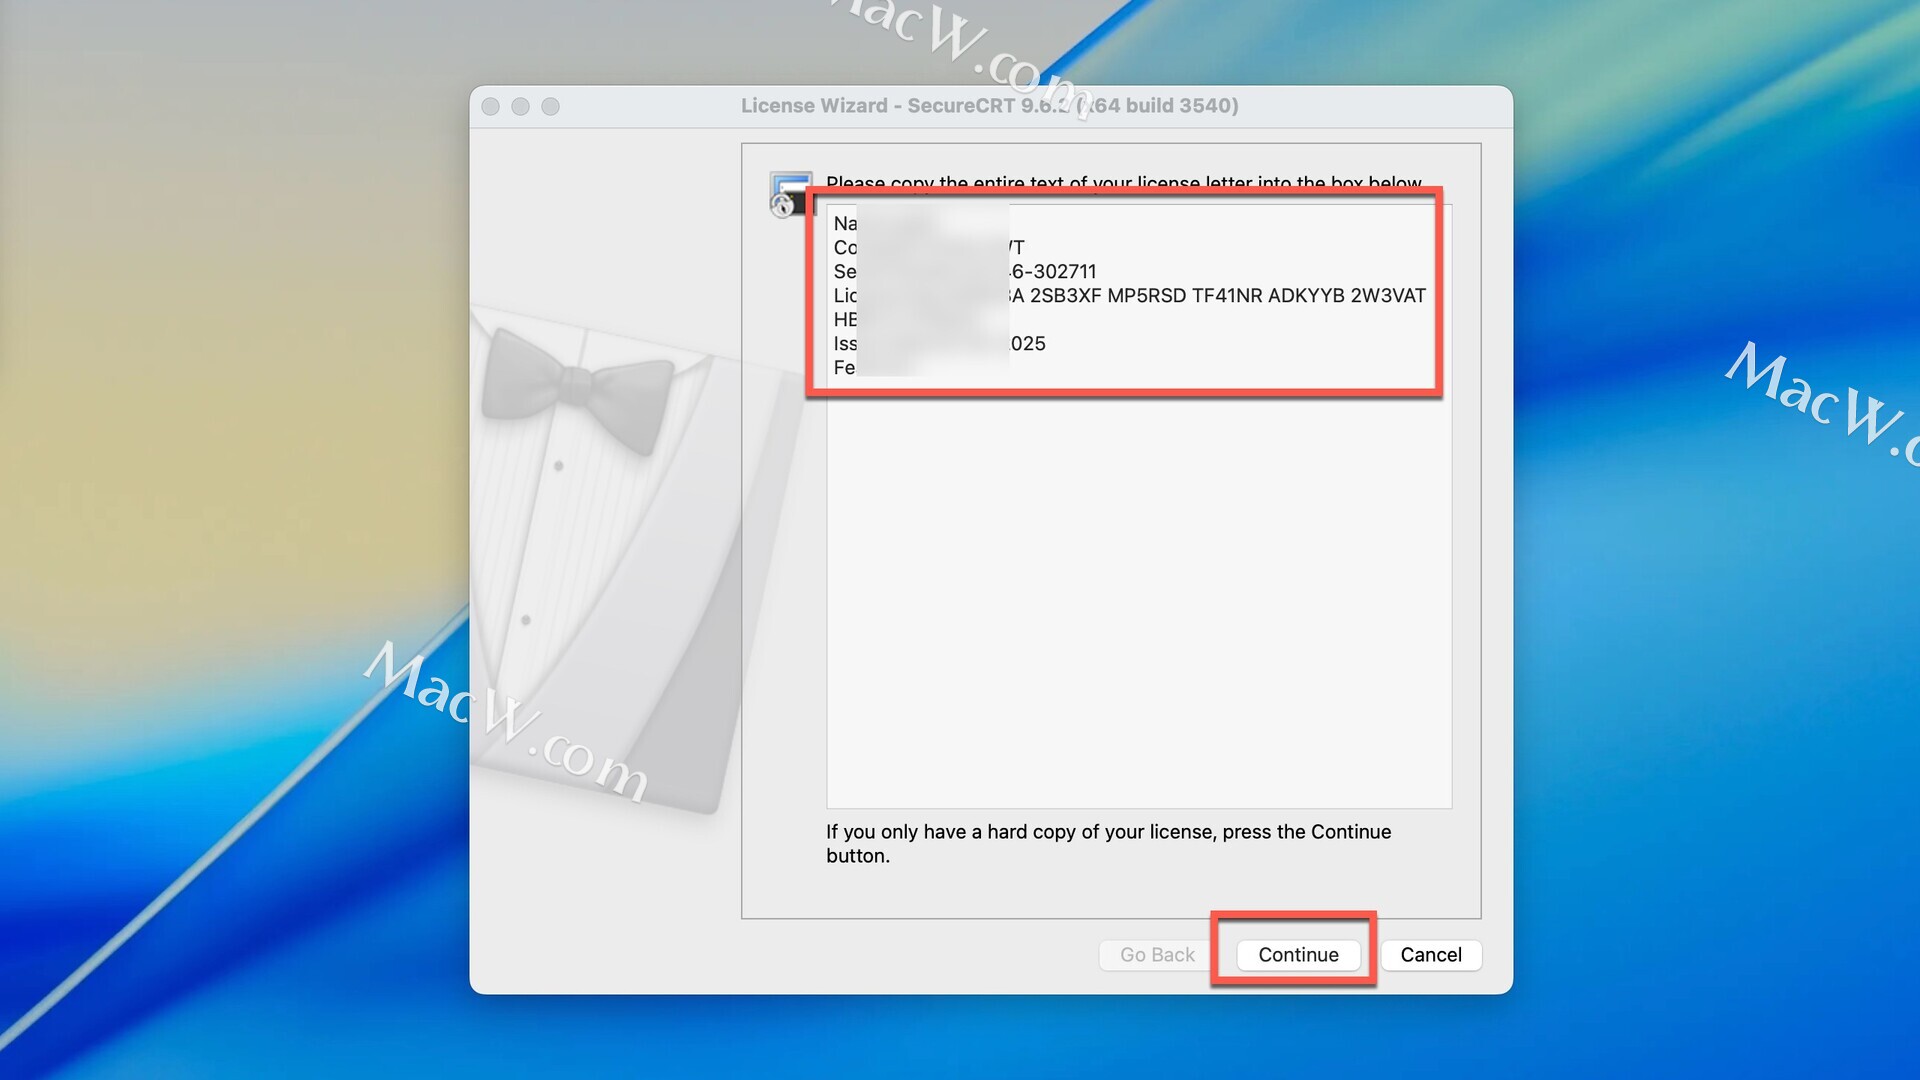Click the license wizard icon beside instructions

[789, 193]
